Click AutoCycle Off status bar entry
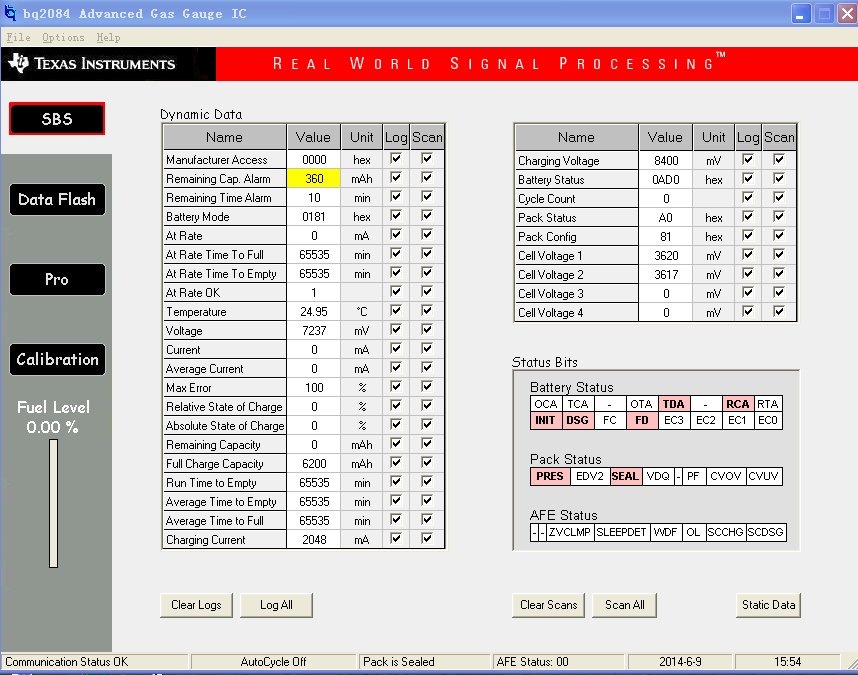 point(274,662)
